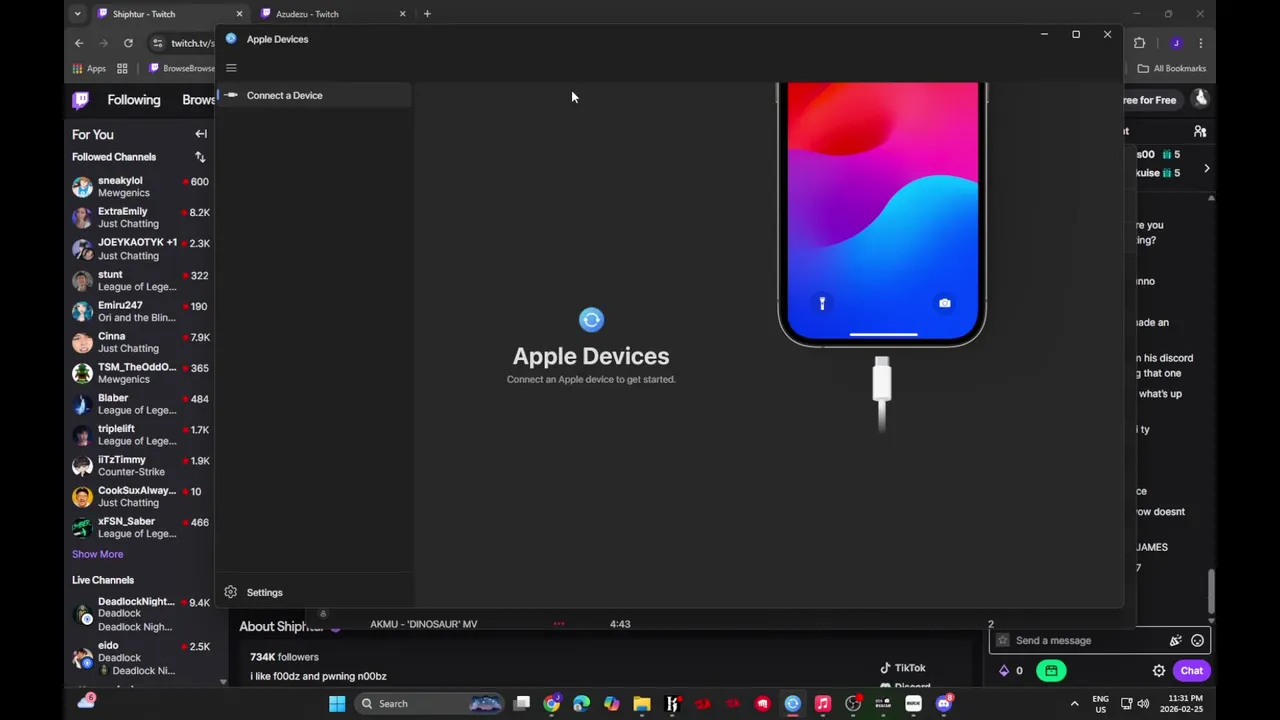The height and width of the screenshot is (720, 1280).
Task: Click the Twitch logo home icon
Action: [81, 100]
